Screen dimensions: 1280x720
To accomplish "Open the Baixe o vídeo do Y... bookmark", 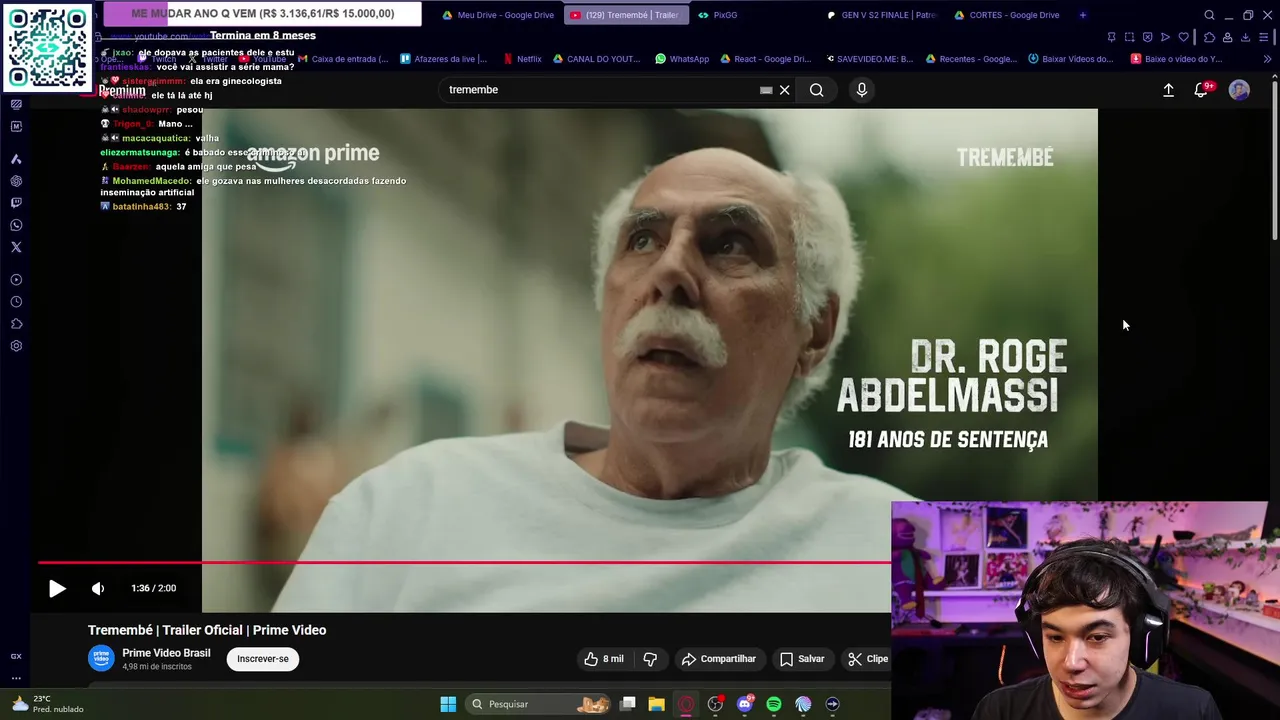I will [x=1177, y=59].
